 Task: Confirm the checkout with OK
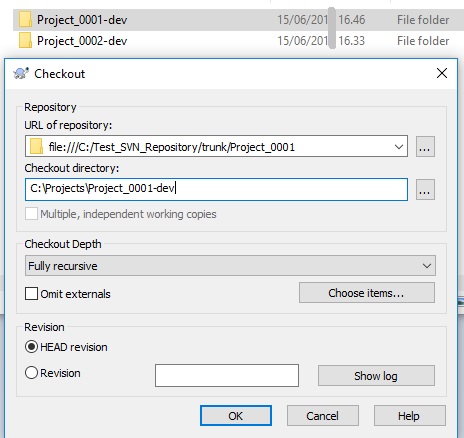point(236,416)
